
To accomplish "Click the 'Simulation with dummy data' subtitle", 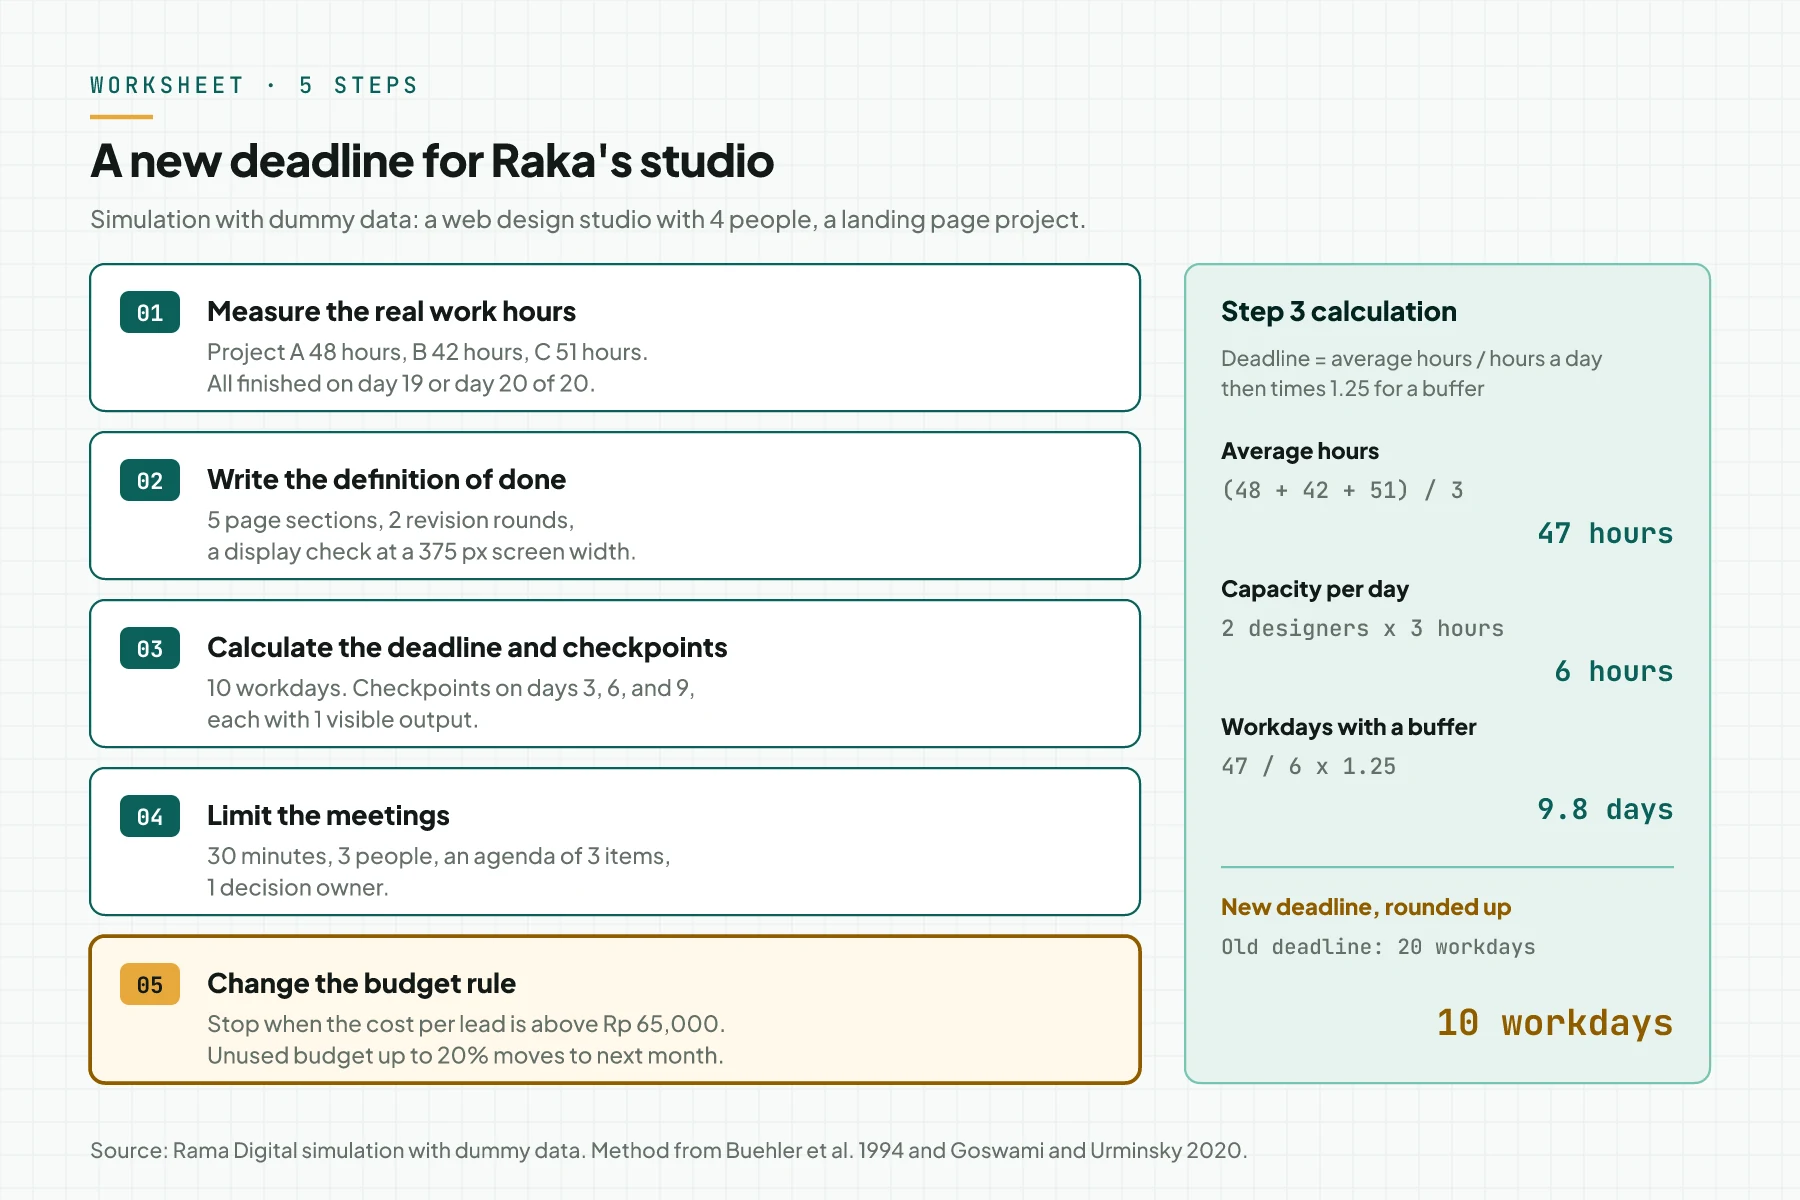I will pos(588,220).
